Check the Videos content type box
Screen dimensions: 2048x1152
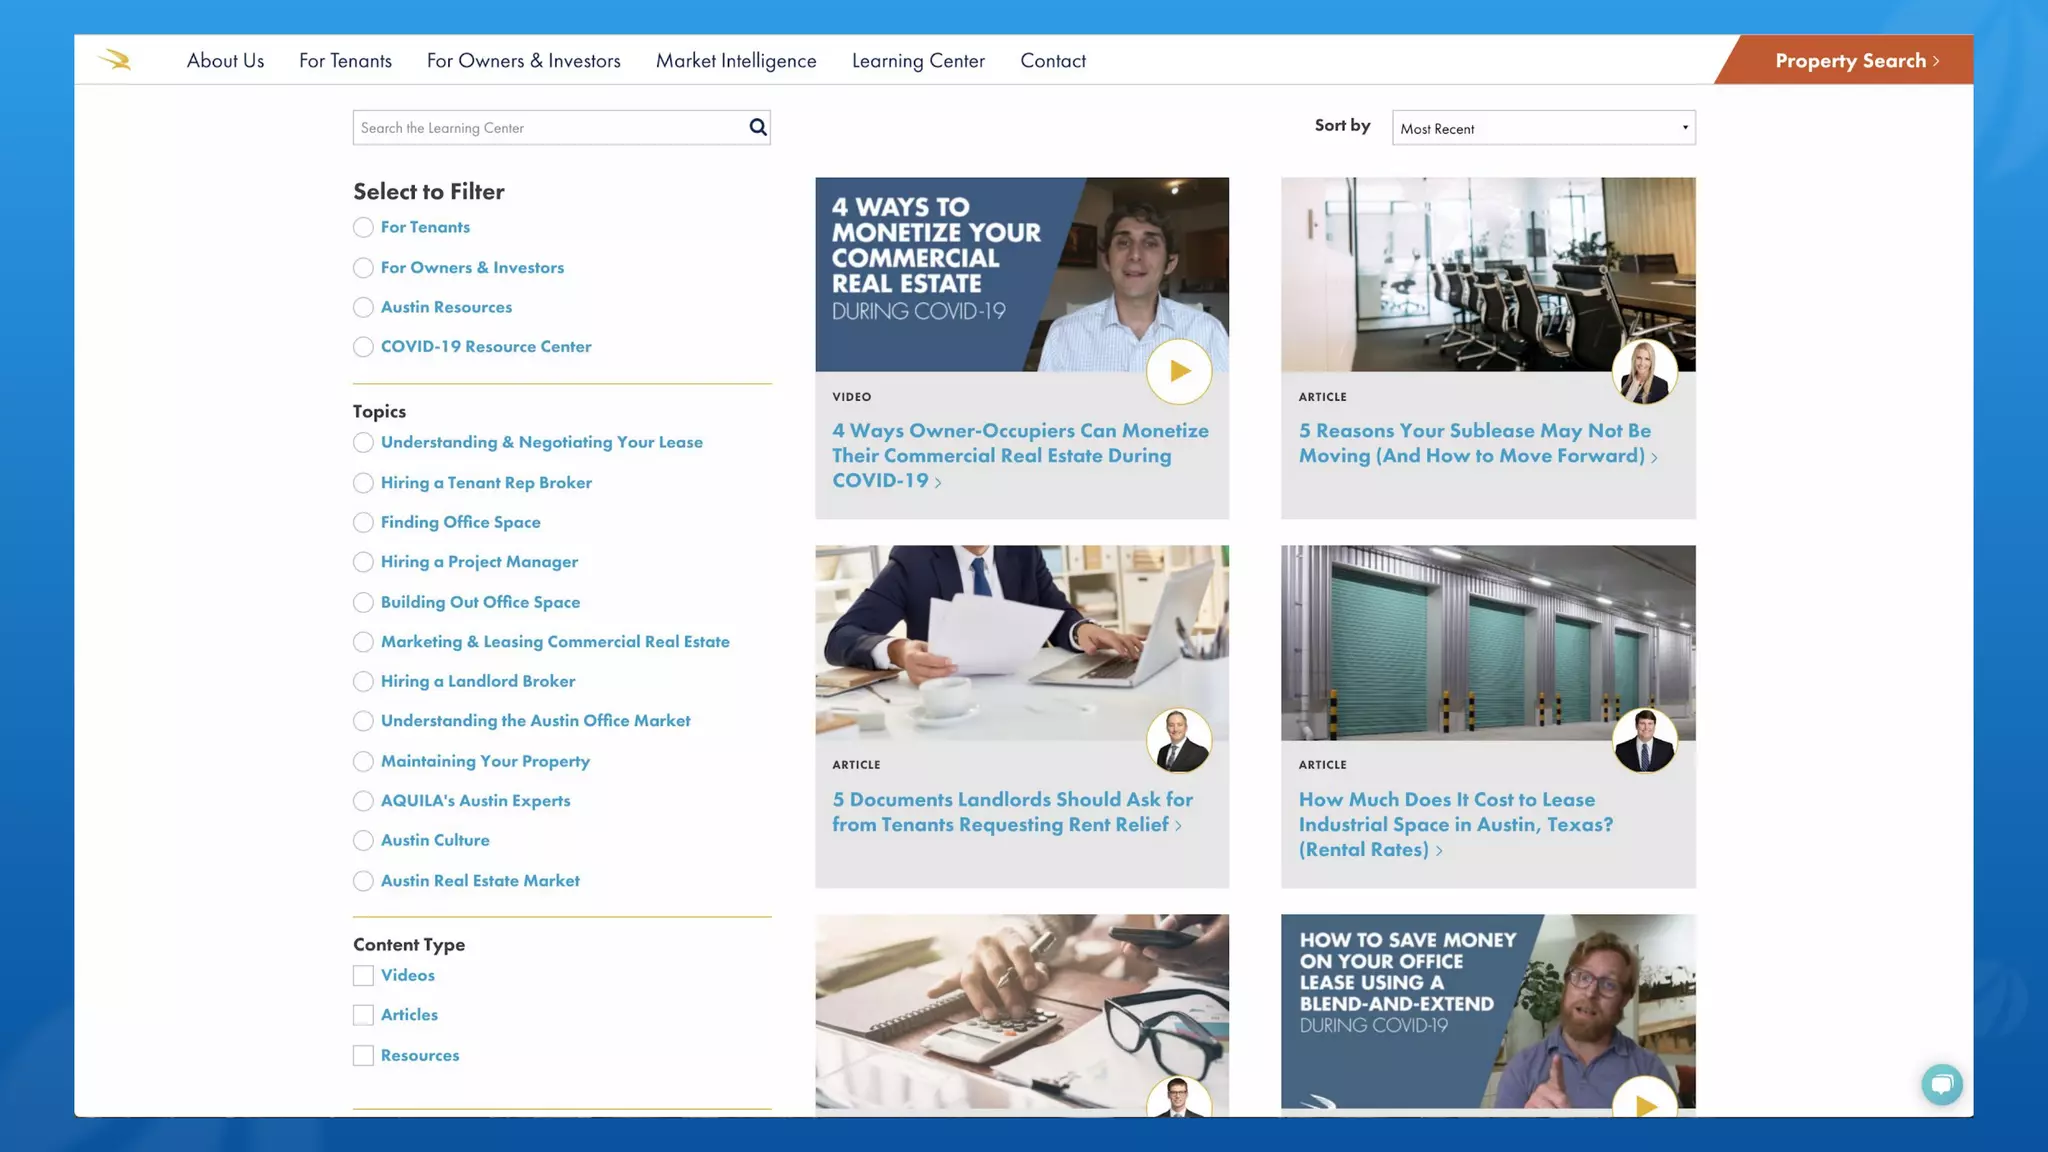coord(363,975)
